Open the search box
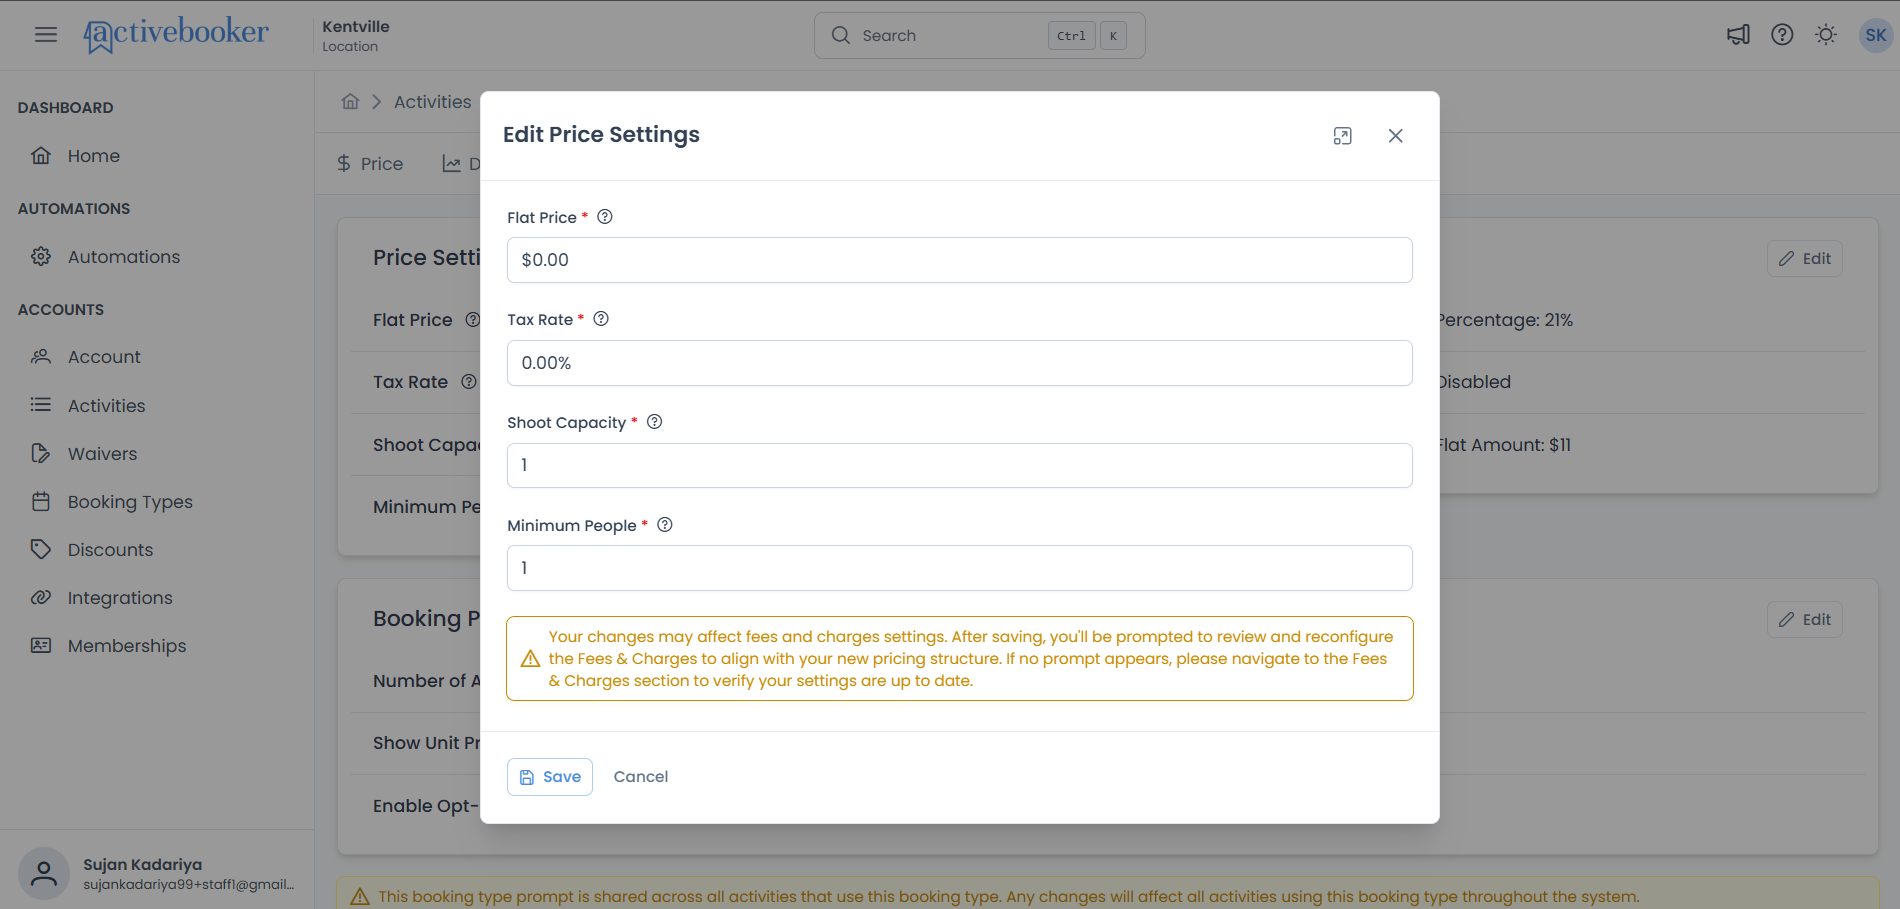 [980, 36]
